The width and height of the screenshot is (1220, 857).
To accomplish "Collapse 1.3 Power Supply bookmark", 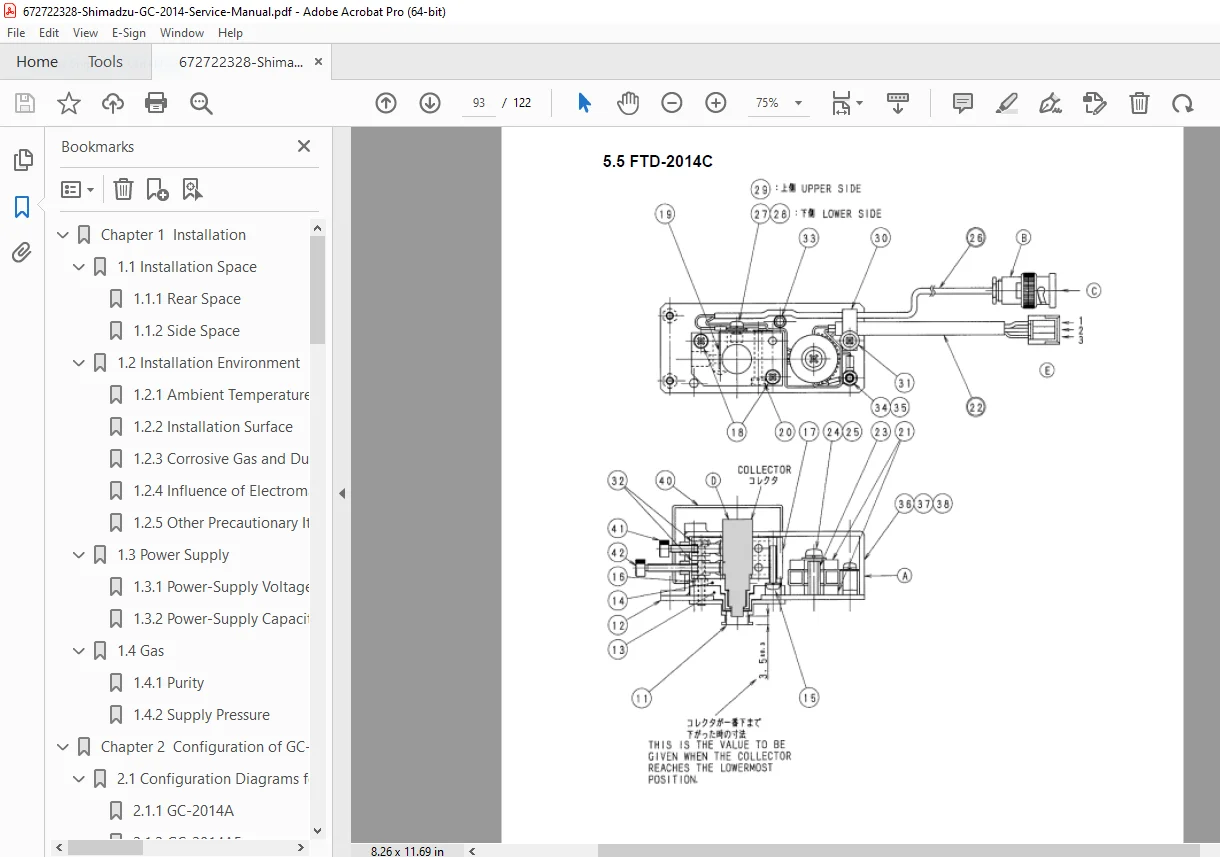I will [x=79, y=555].
